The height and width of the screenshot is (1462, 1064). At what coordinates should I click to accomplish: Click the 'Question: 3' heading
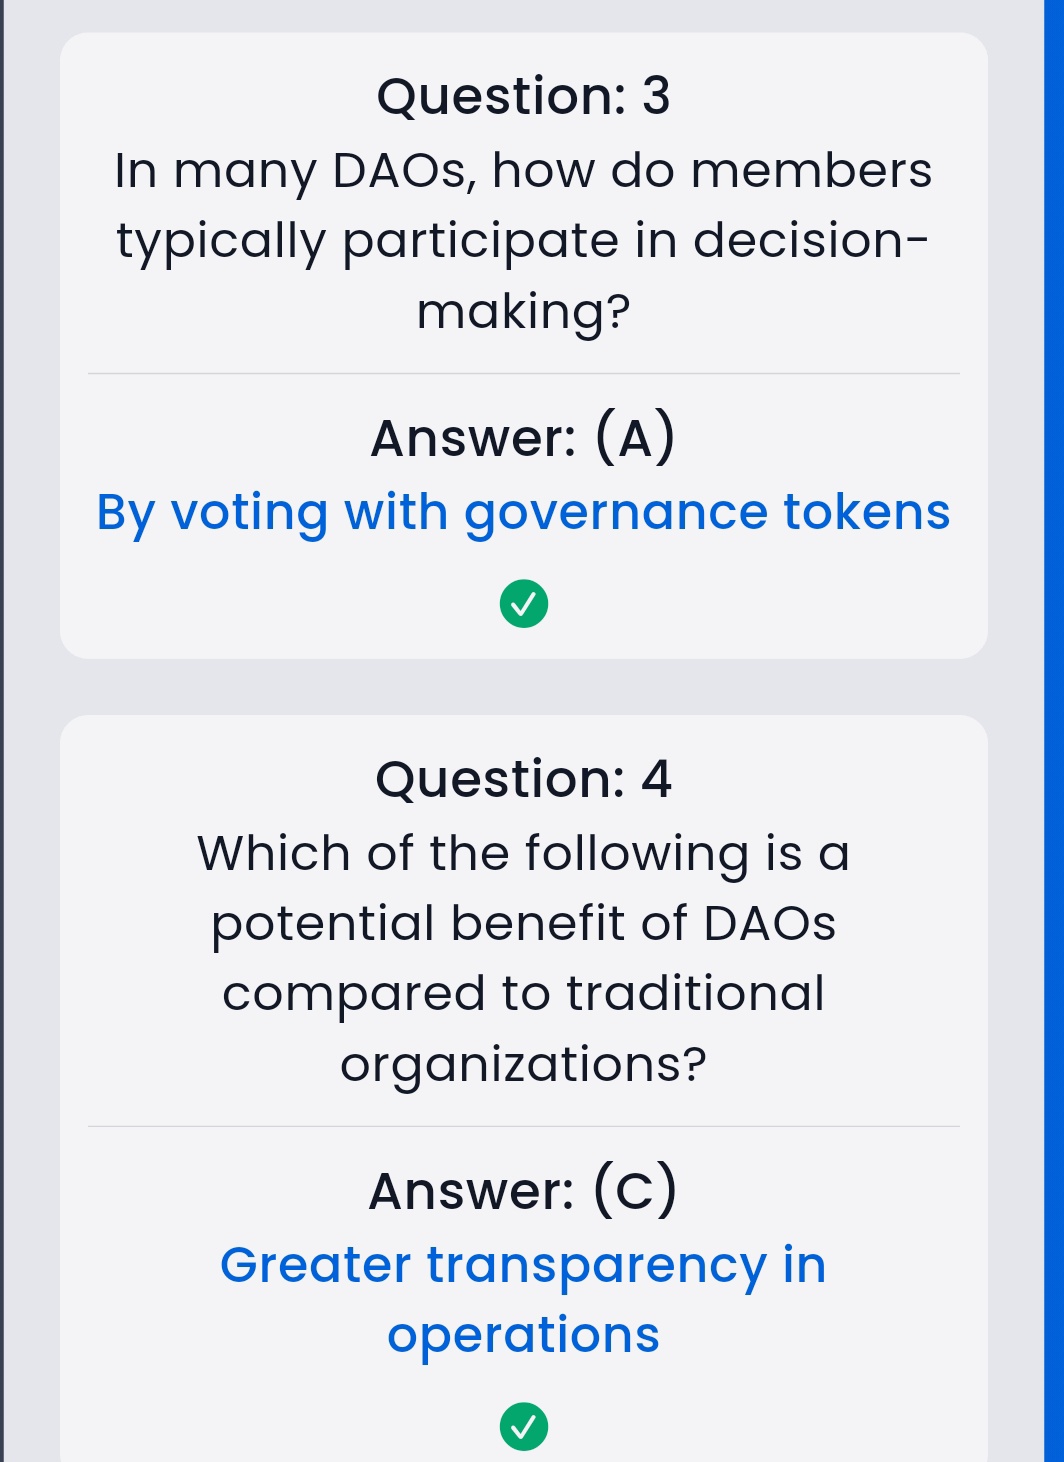[x=523, y=96]
